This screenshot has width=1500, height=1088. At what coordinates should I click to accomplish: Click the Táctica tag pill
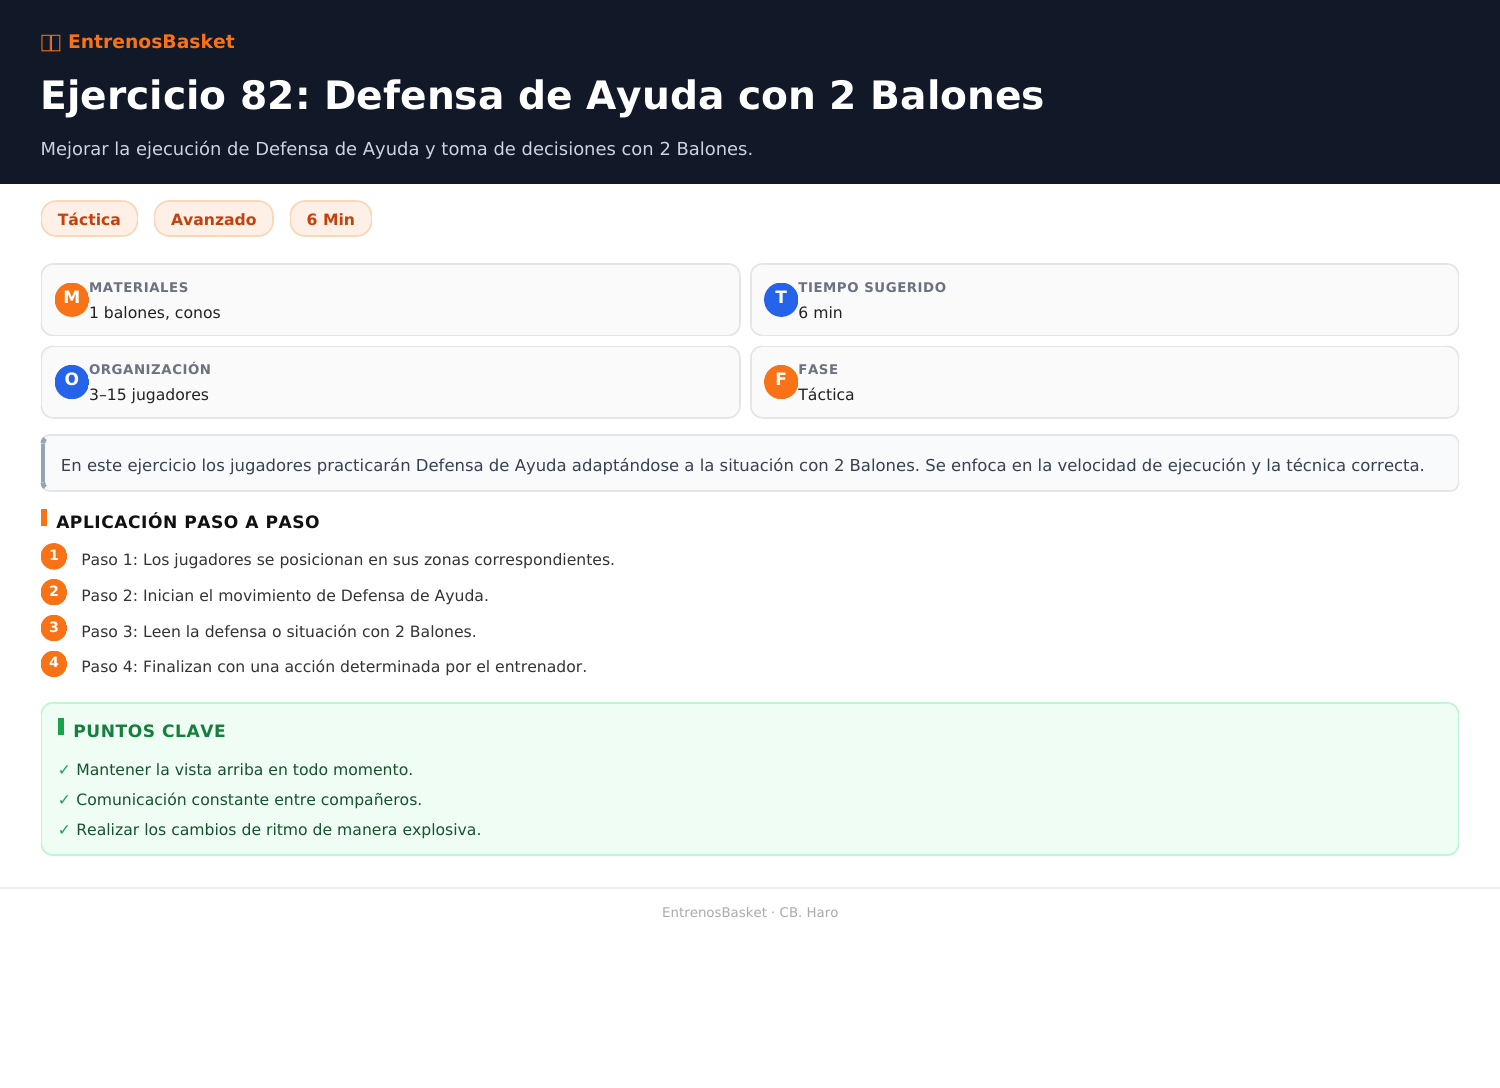click(89, 219)
